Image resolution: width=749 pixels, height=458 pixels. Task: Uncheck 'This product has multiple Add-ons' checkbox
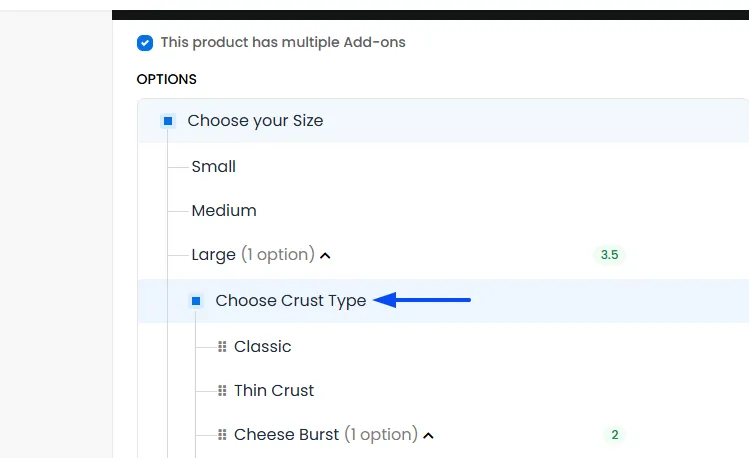pos(145,43)
